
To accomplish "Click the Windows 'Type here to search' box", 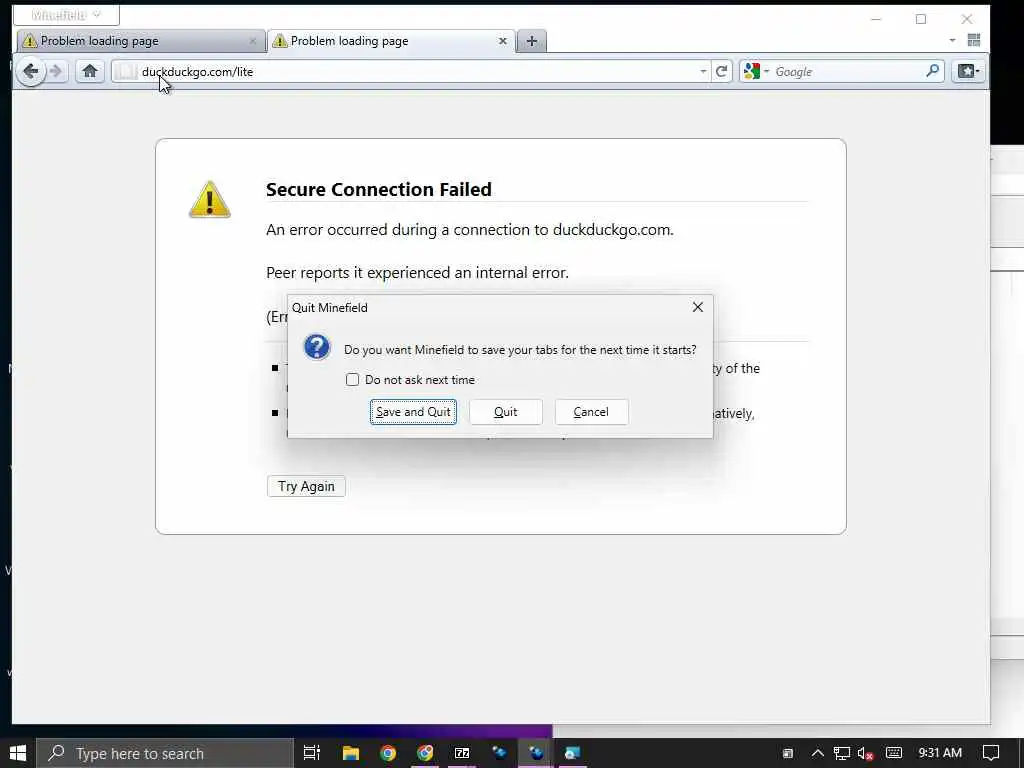I will point(165,754).
